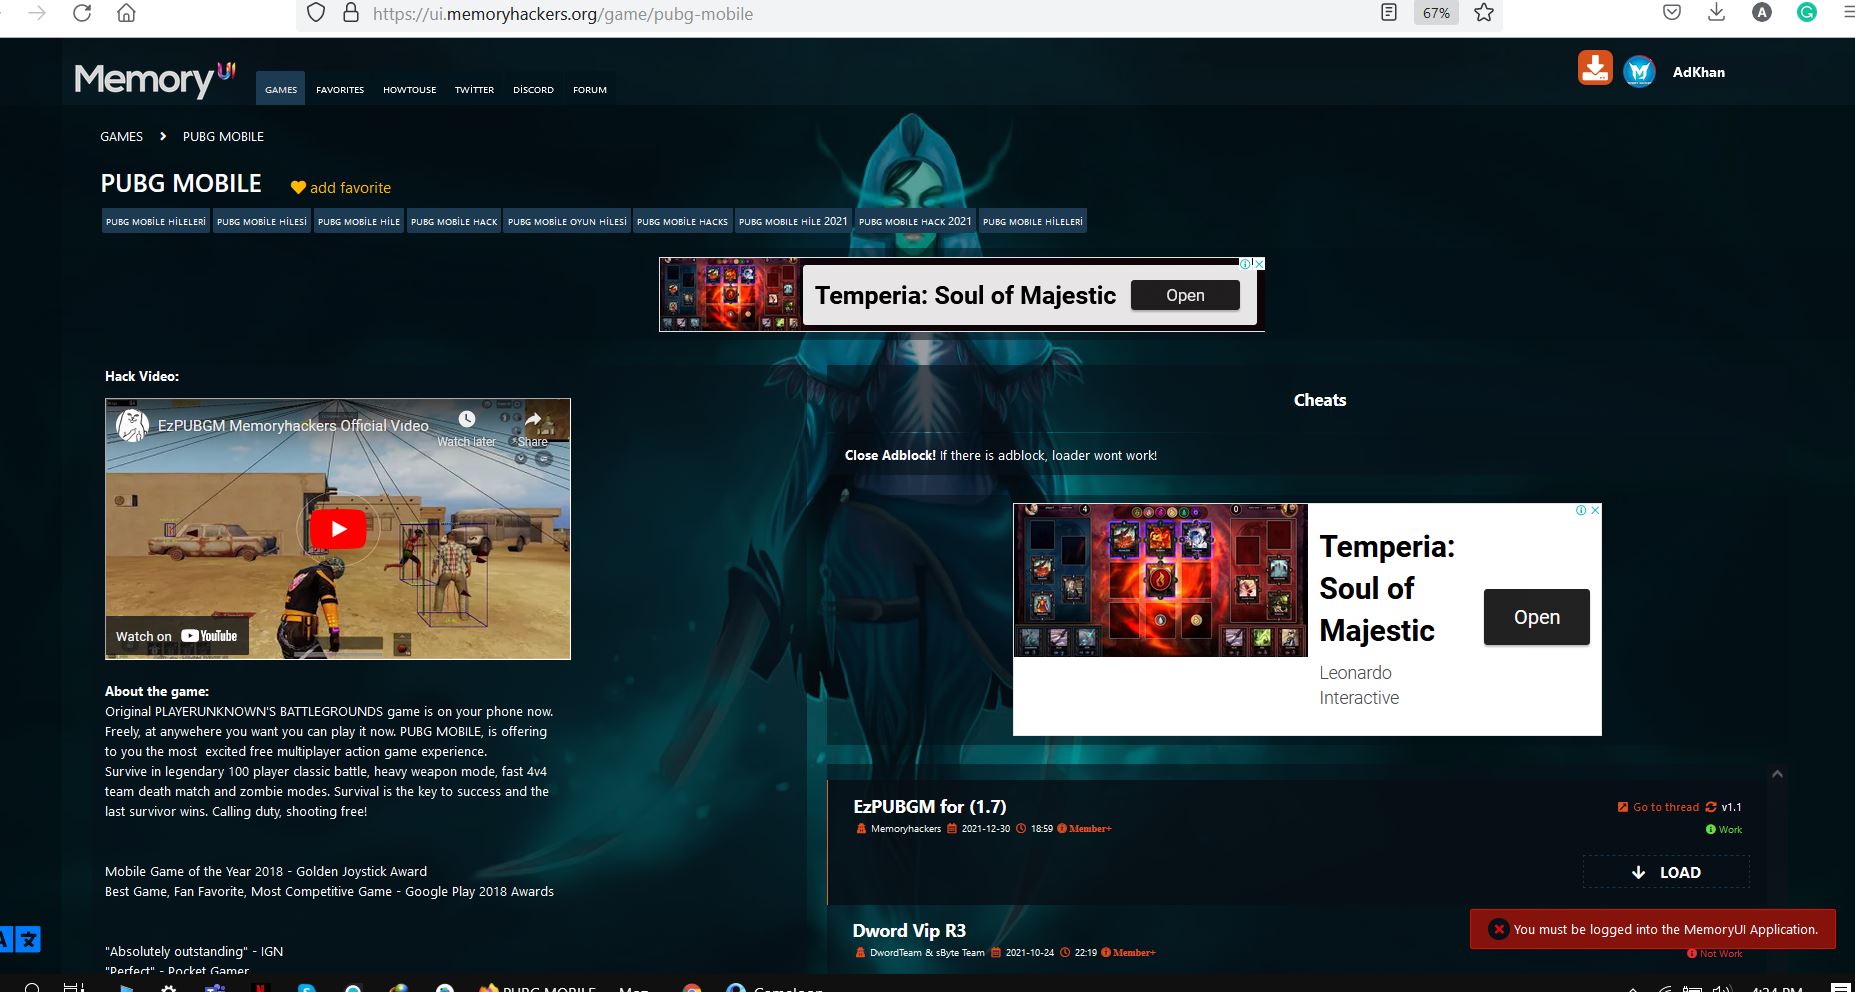Open the video channel avatar
This screenshot has width=1855, height=992.
click(132, 425)
